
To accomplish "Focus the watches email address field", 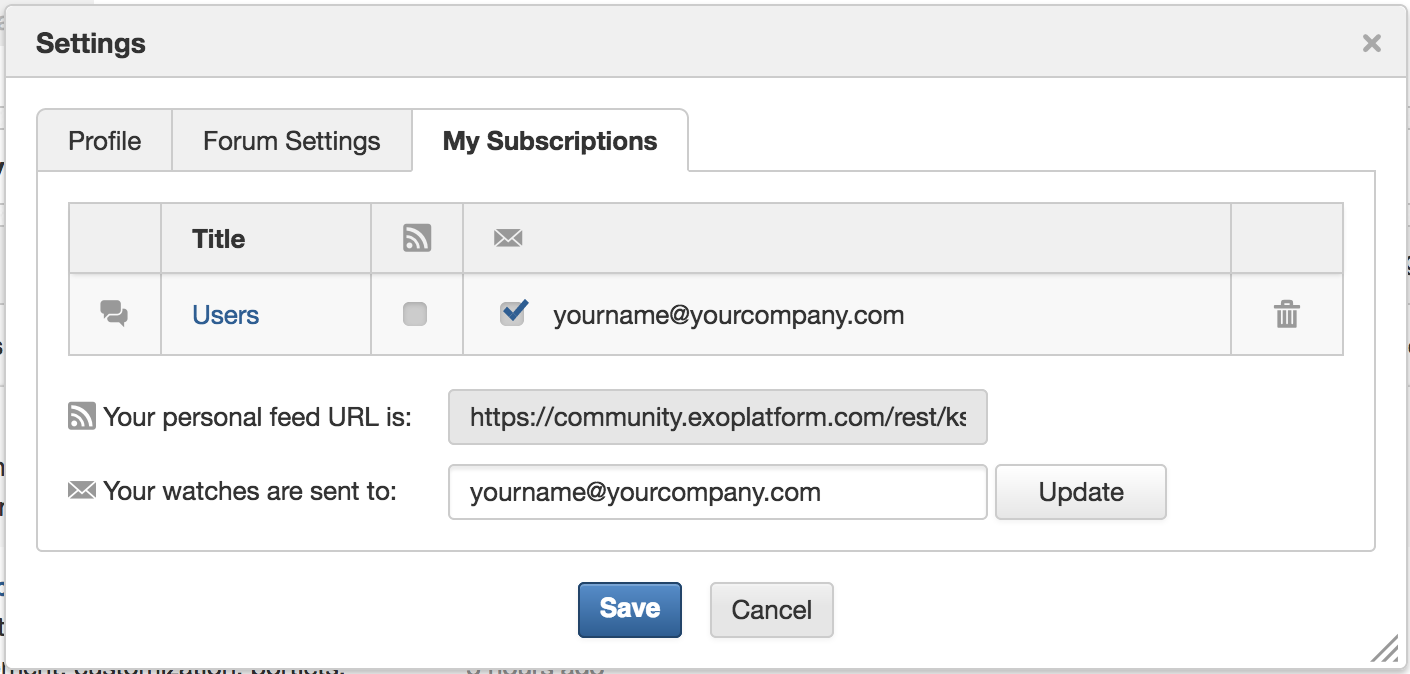I will (718, 492).
